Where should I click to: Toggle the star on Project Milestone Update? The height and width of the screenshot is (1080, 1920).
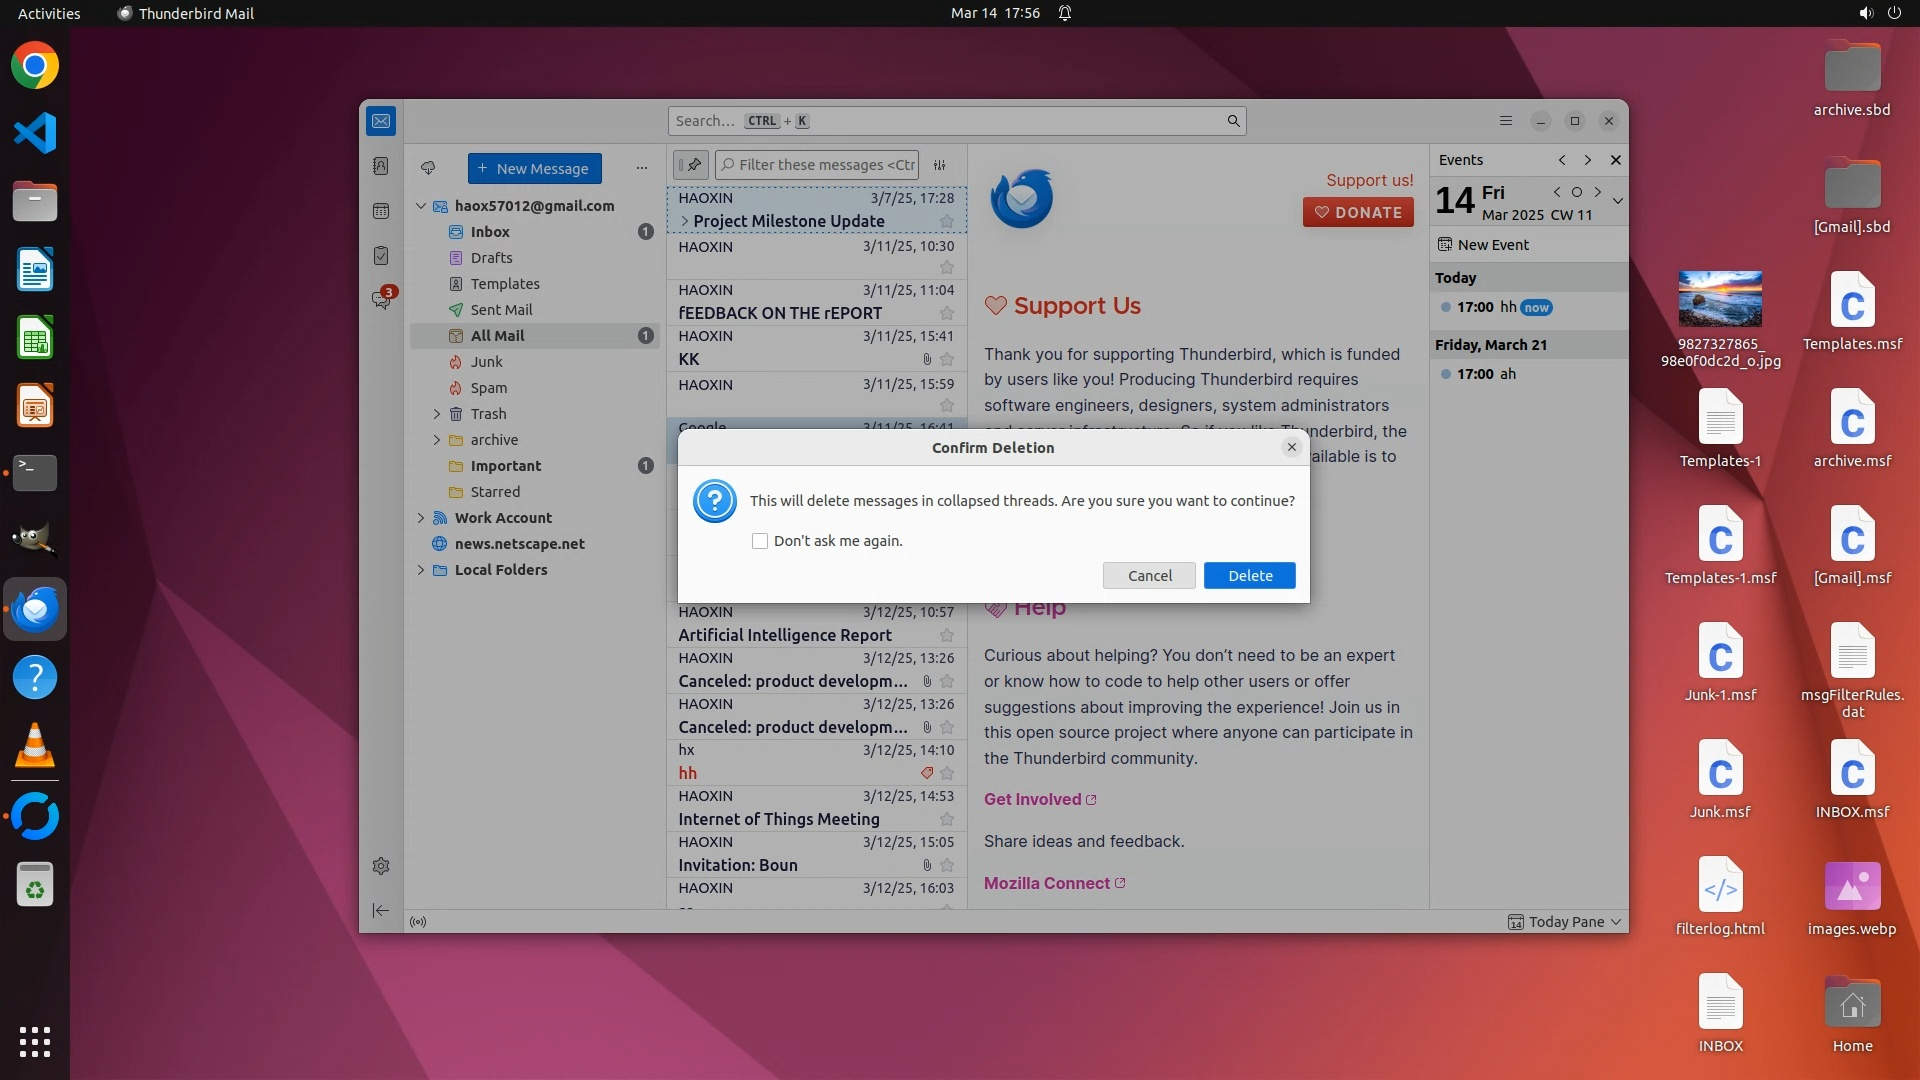click(x=947, y=221)
